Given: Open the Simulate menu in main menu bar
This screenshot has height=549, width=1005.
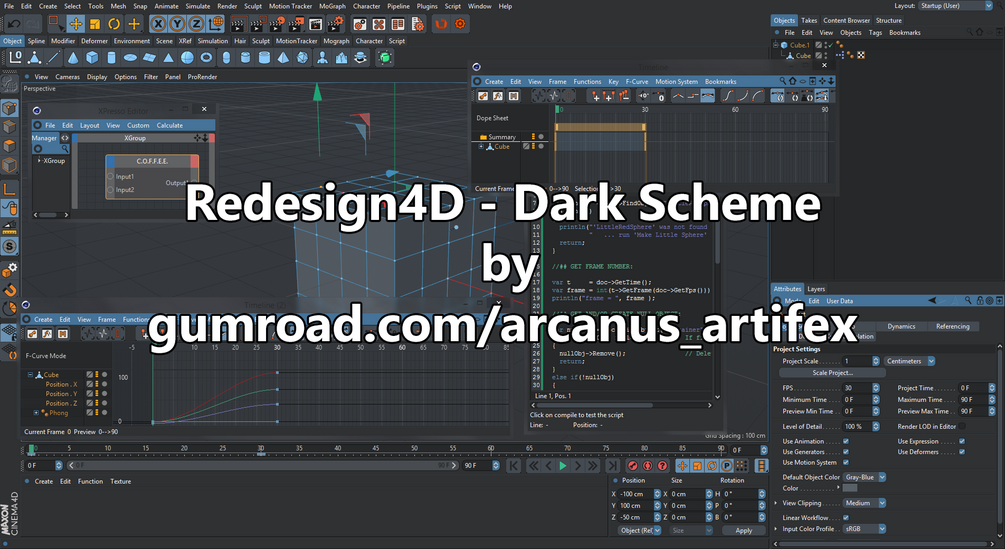Looking at the screenshot, I should click(x=197, y=6).
